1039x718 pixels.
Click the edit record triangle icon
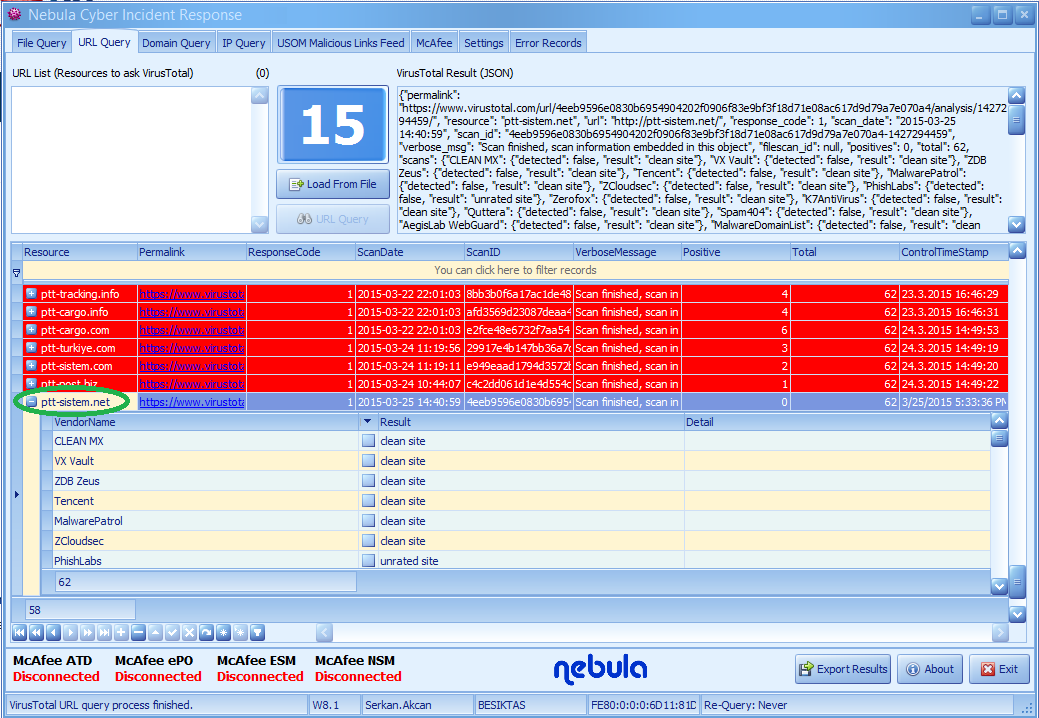tap(156, 633)
